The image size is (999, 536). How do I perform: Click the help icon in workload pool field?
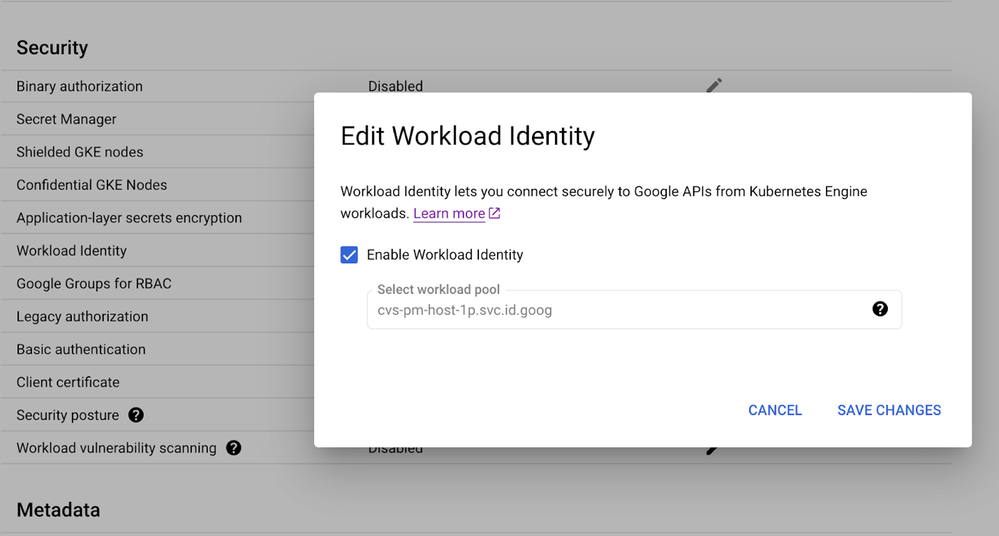pyautogui.click(x=880, y=309)
